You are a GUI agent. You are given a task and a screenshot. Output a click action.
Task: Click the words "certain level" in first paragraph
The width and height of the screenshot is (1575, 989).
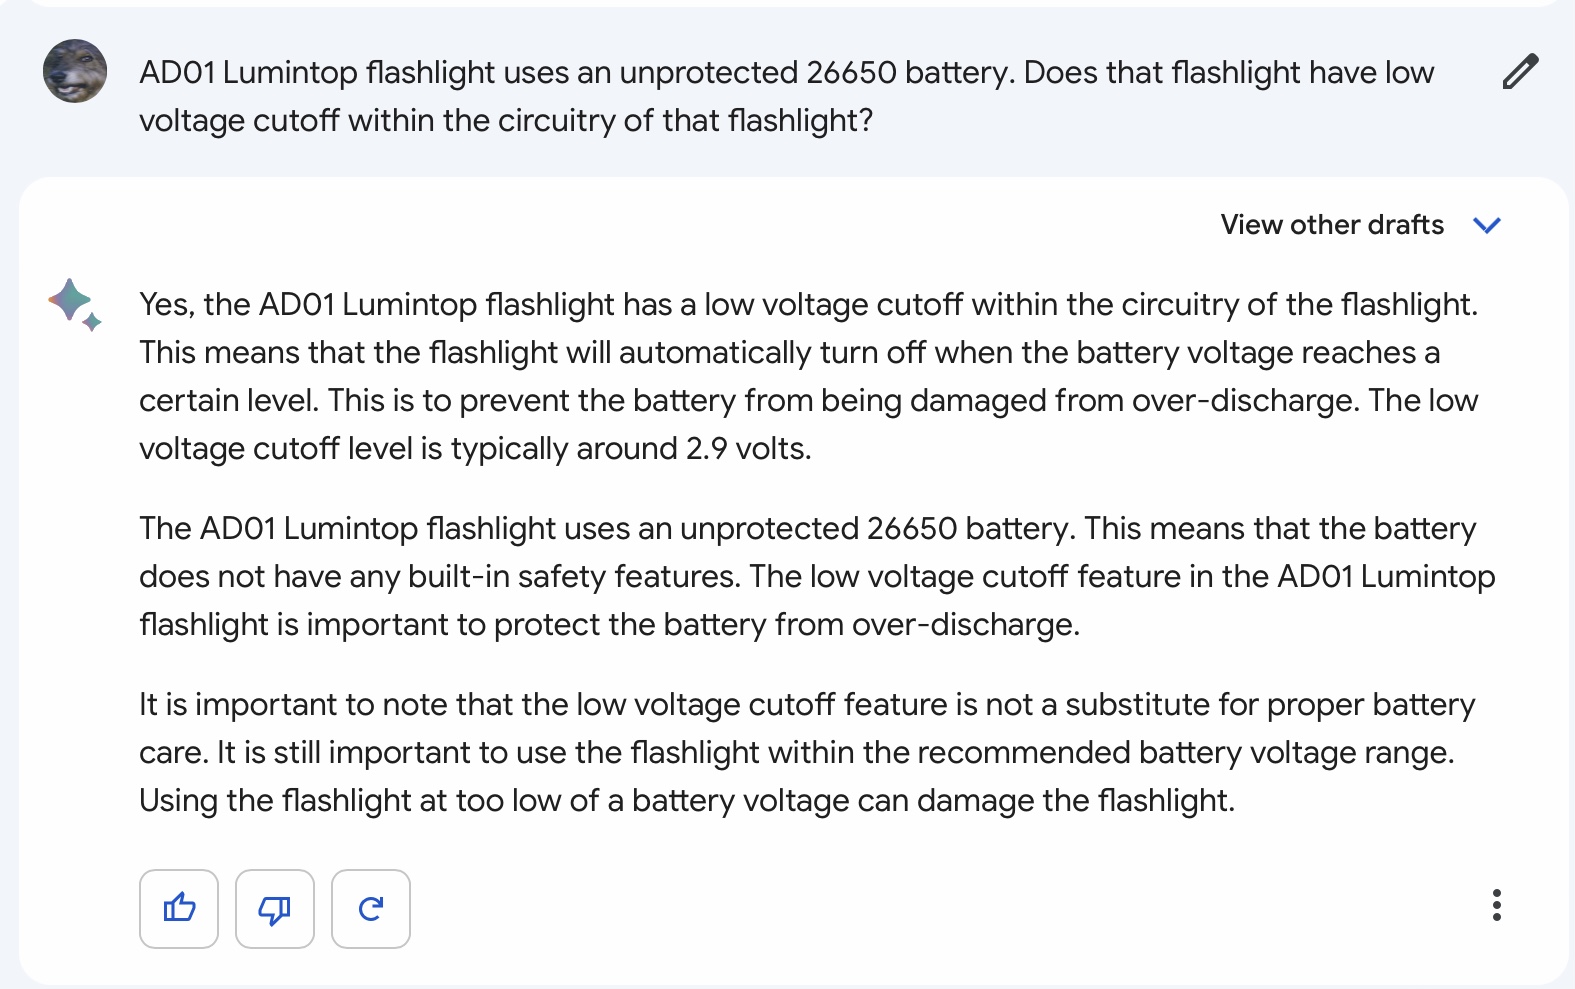(228, 401)
